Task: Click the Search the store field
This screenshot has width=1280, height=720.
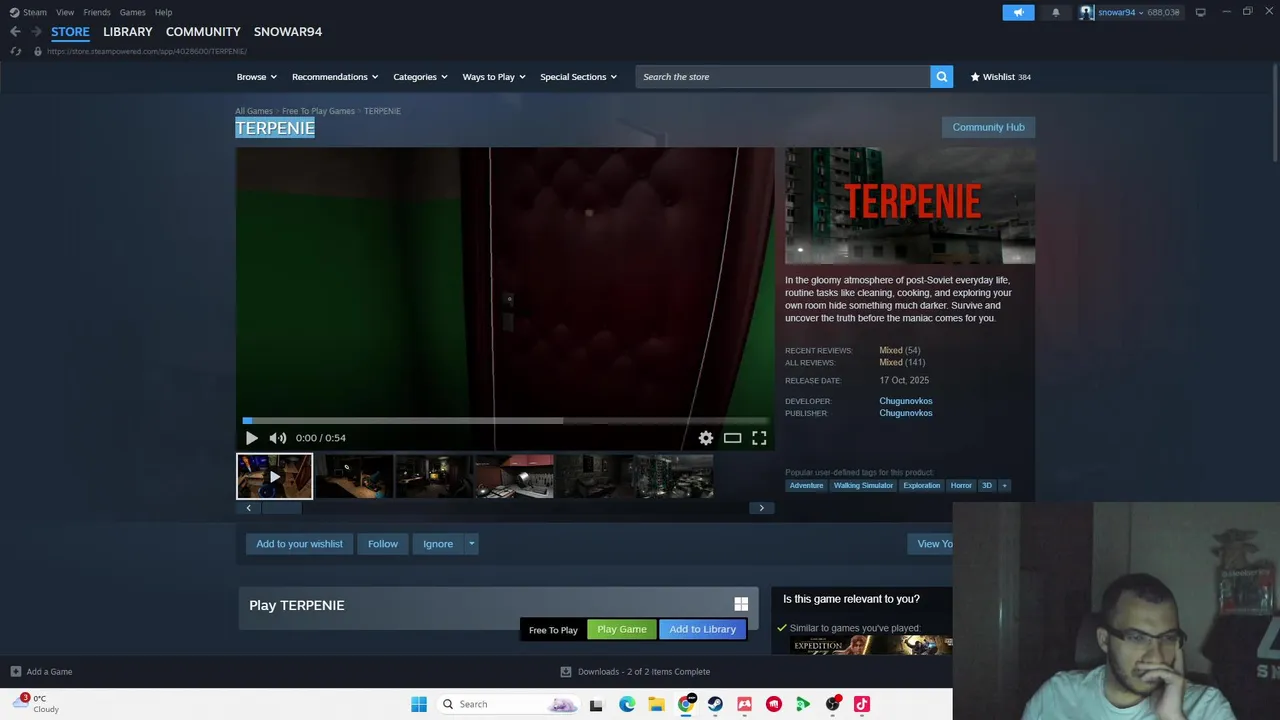Action: (x=783, y=77)
